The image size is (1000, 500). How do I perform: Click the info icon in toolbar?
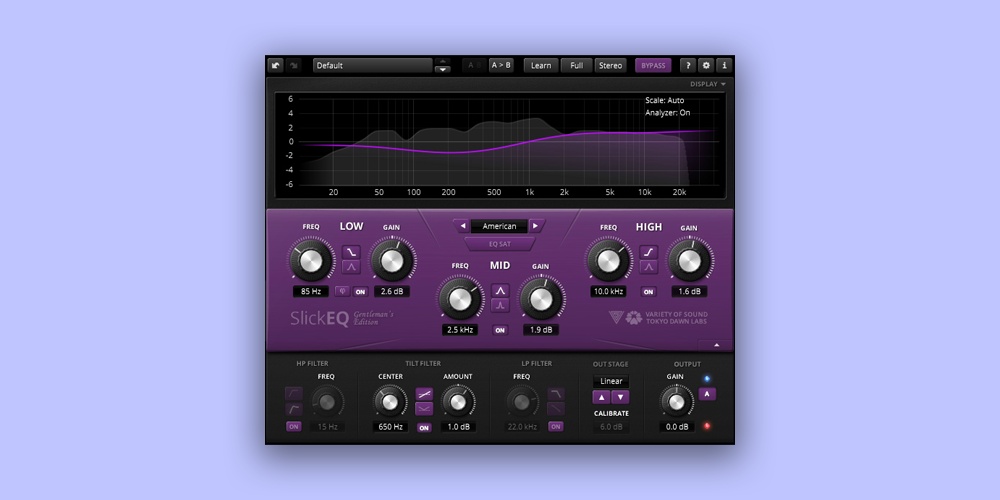[x=723, y=65]
